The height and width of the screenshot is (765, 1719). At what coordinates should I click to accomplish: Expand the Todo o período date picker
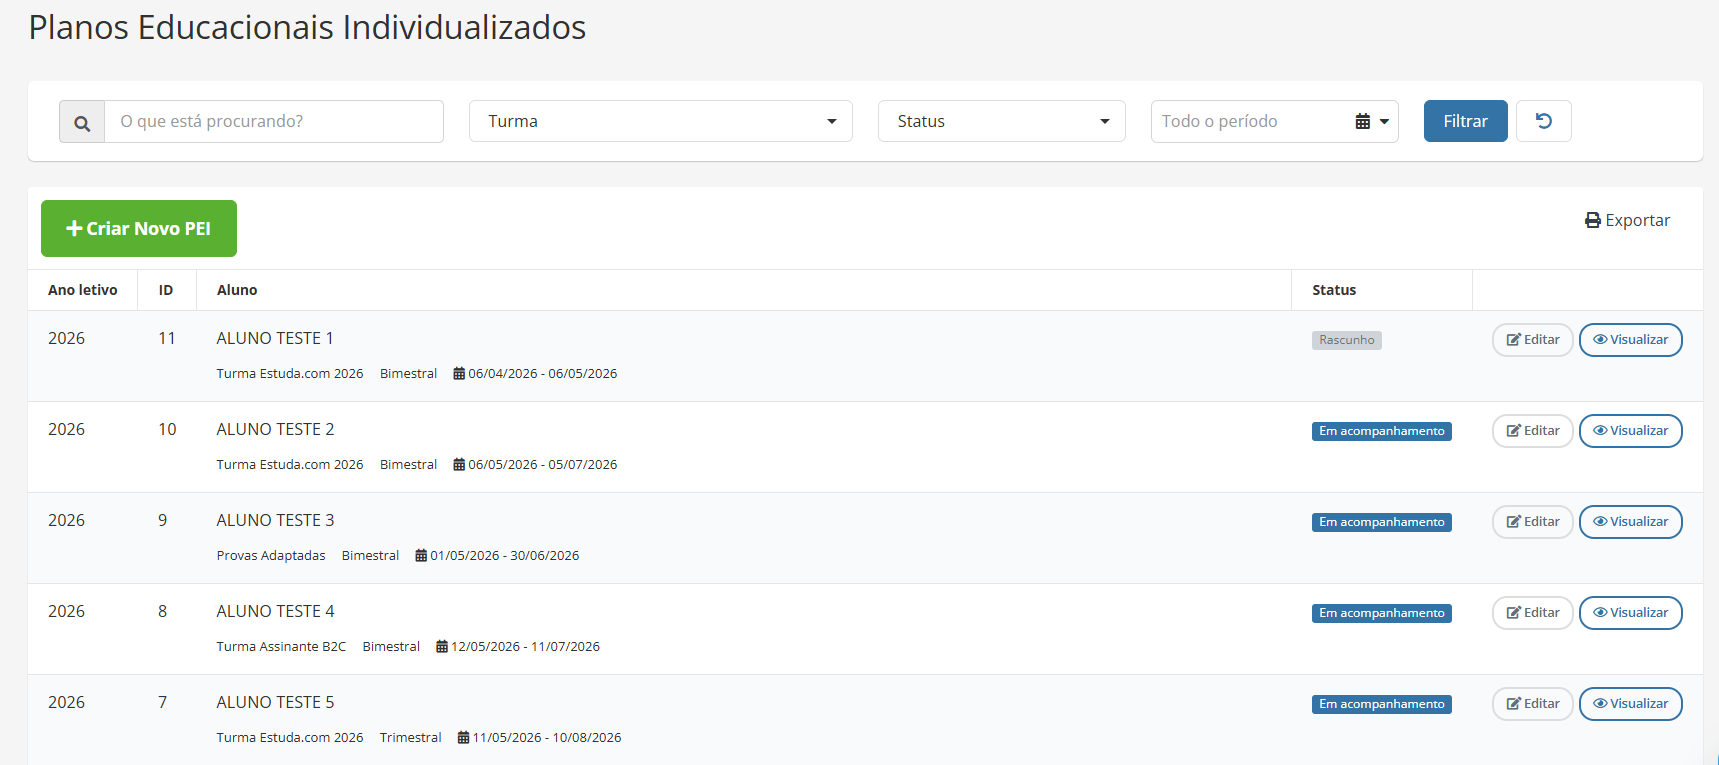click(x=1275, y=121)
